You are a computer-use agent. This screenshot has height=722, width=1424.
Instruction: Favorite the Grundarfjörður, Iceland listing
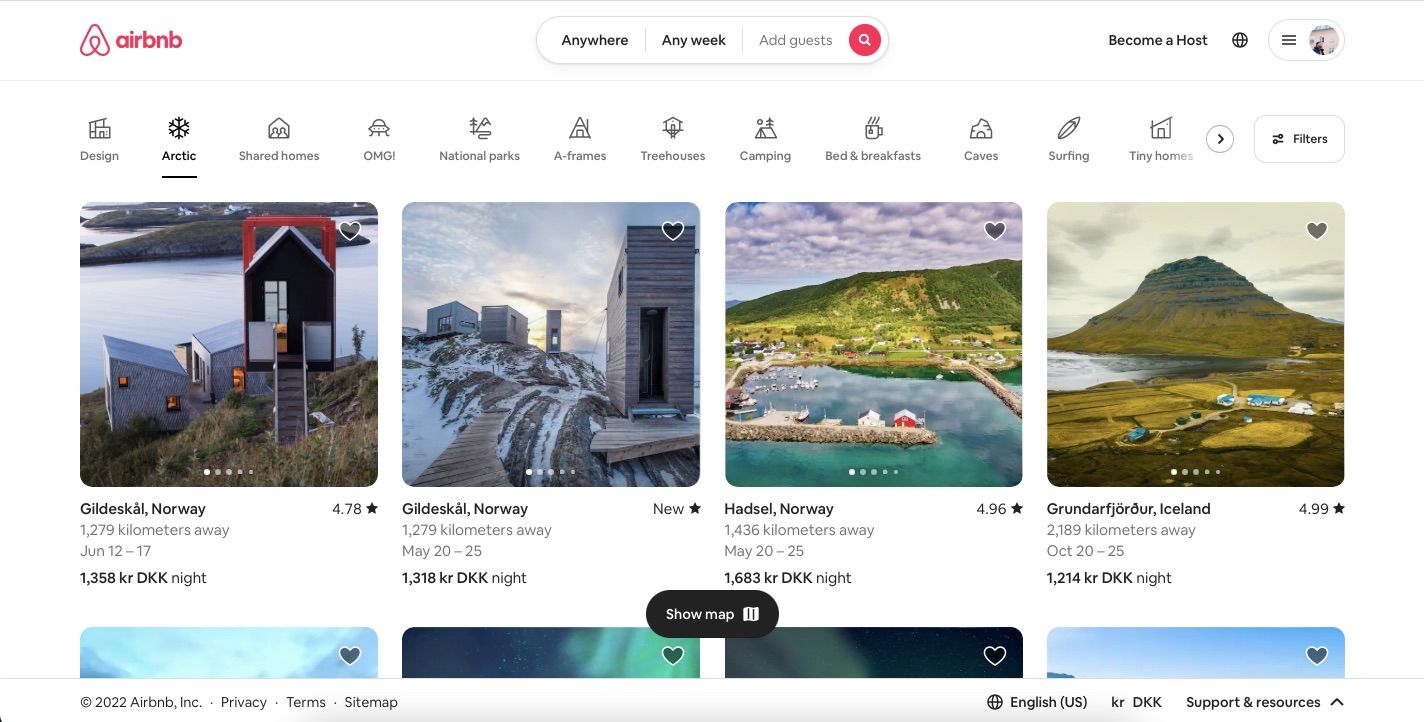[1316, 230]
